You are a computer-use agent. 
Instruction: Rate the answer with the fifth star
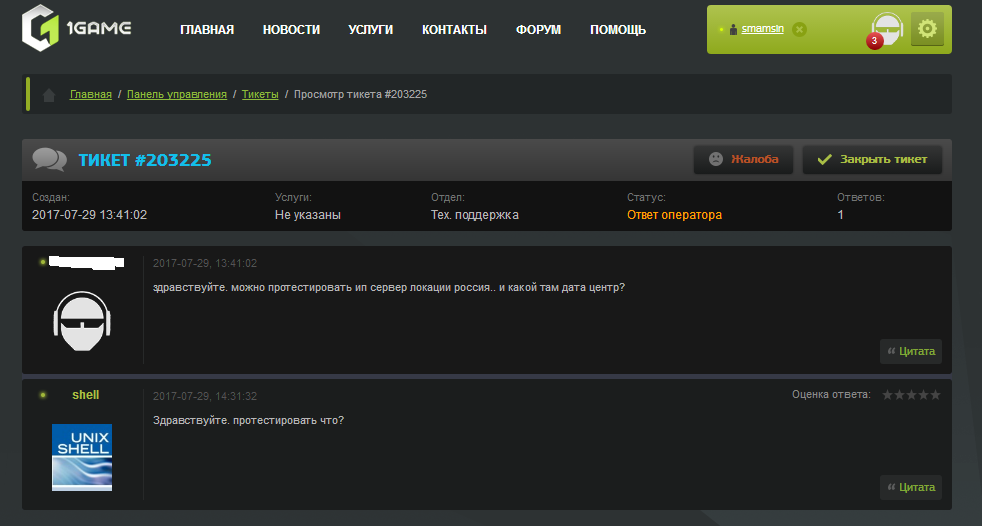935,394
